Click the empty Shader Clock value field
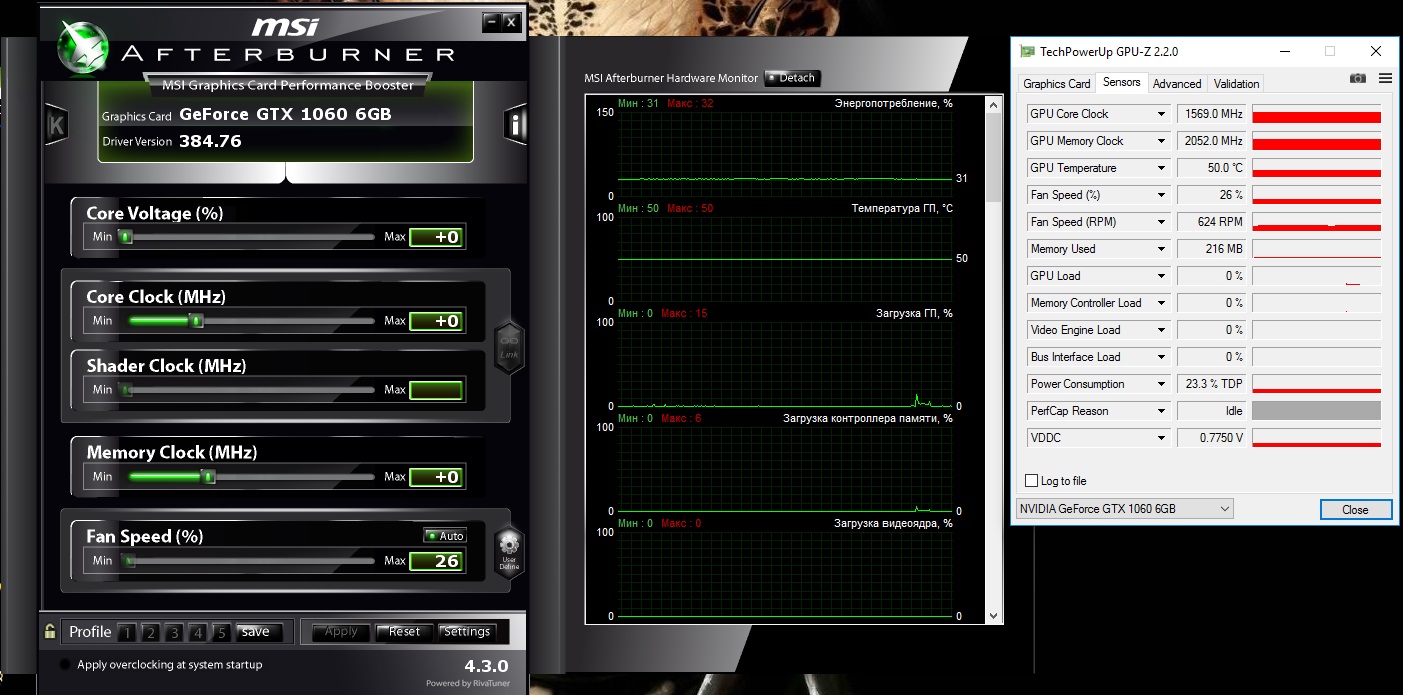The height and width of the screenshot is (695, 1403). click(x=436, y=390)
